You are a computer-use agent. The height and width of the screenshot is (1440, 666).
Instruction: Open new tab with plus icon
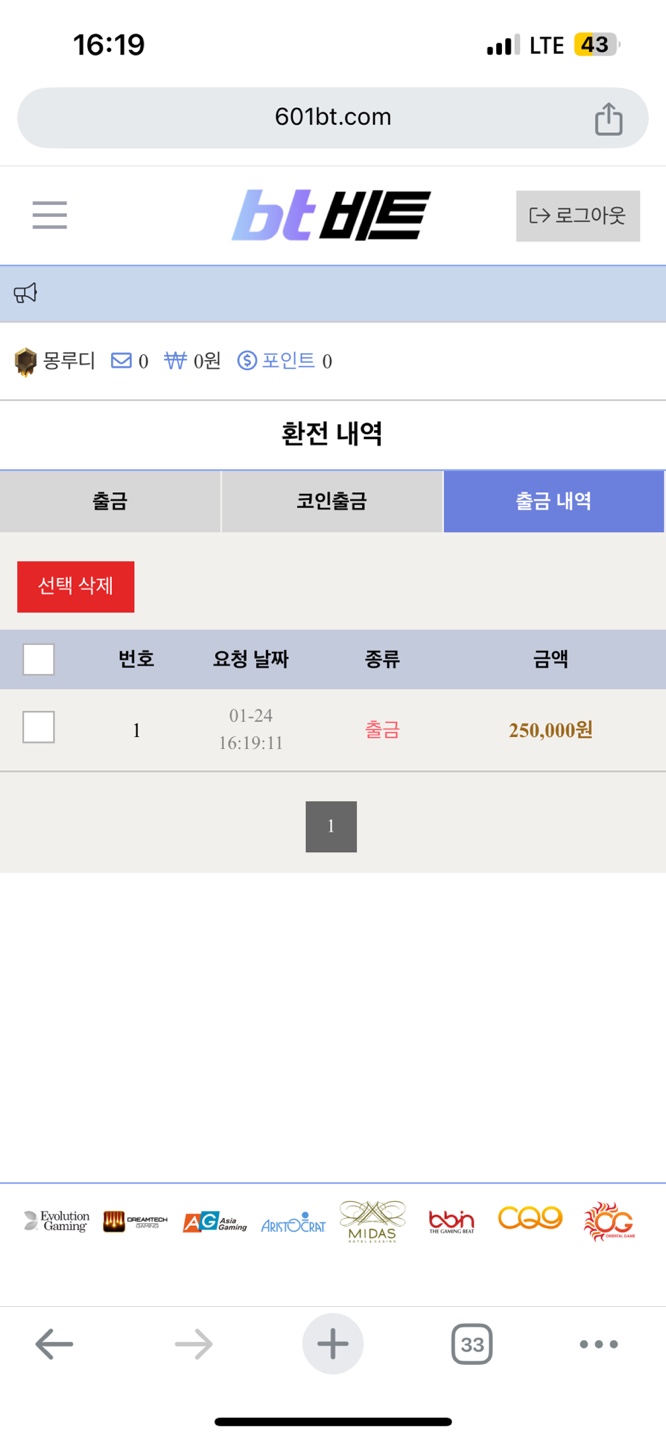(333, 1344)
